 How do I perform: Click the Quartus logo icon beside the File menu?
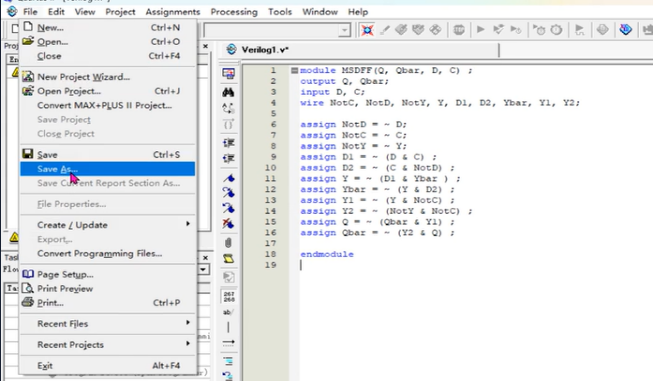12,12
